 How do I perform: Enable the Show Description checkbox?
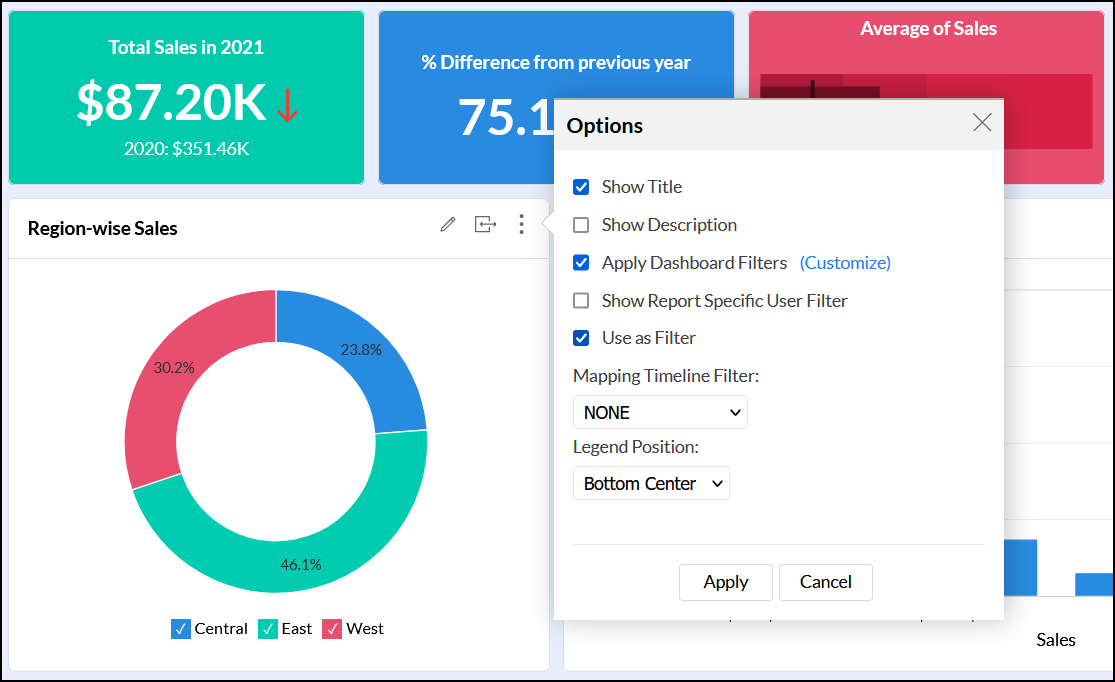pos(581,225)
